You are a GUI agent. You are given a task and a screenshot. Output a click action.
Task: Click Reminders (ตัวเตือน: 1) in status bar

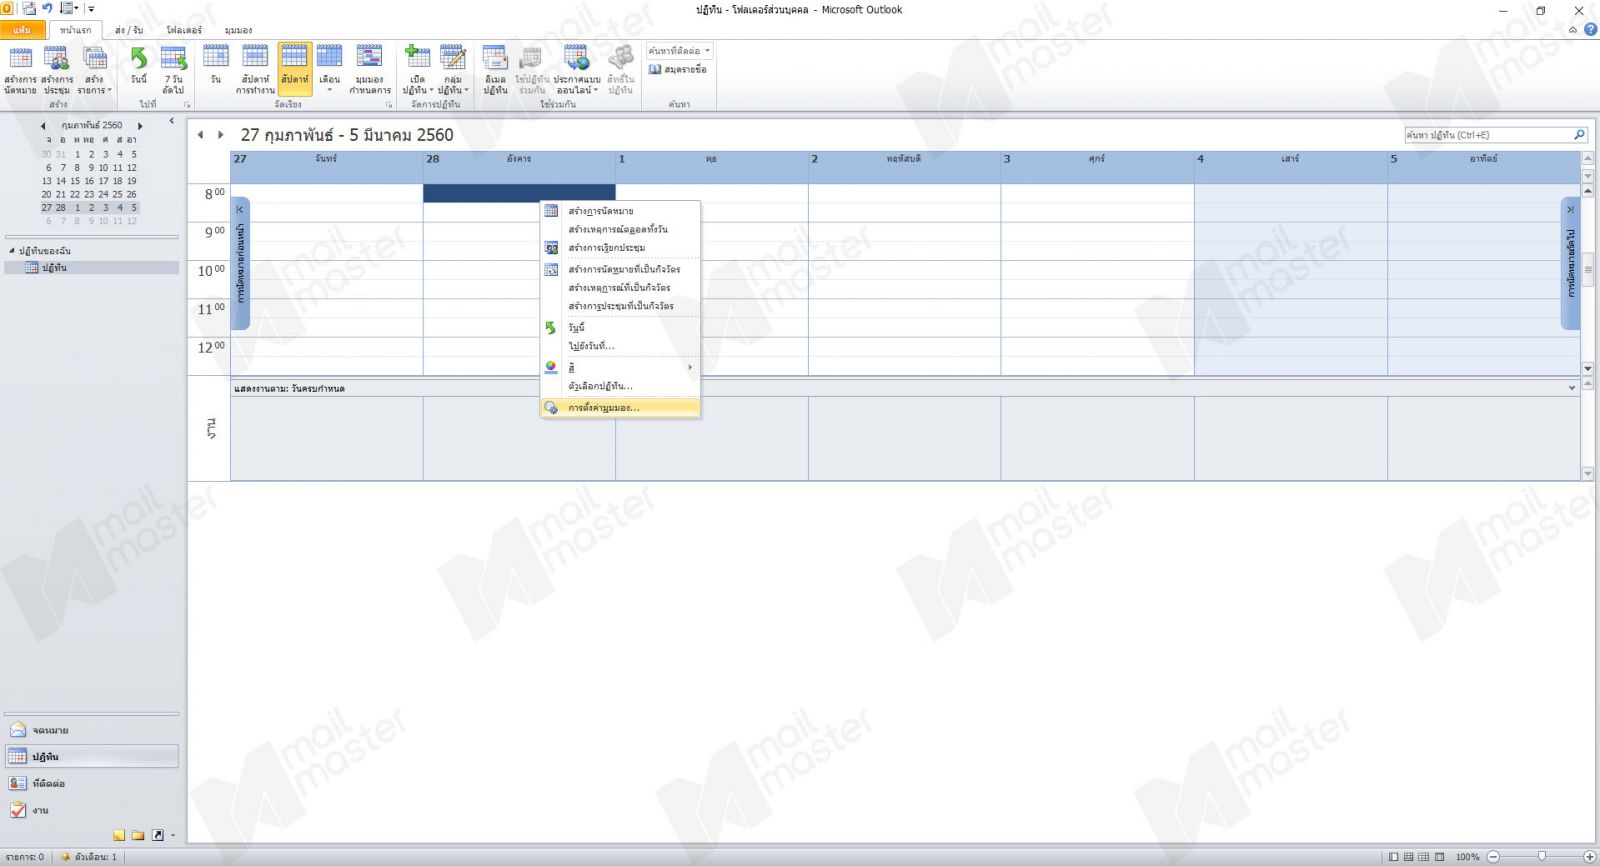click(89, 857)
